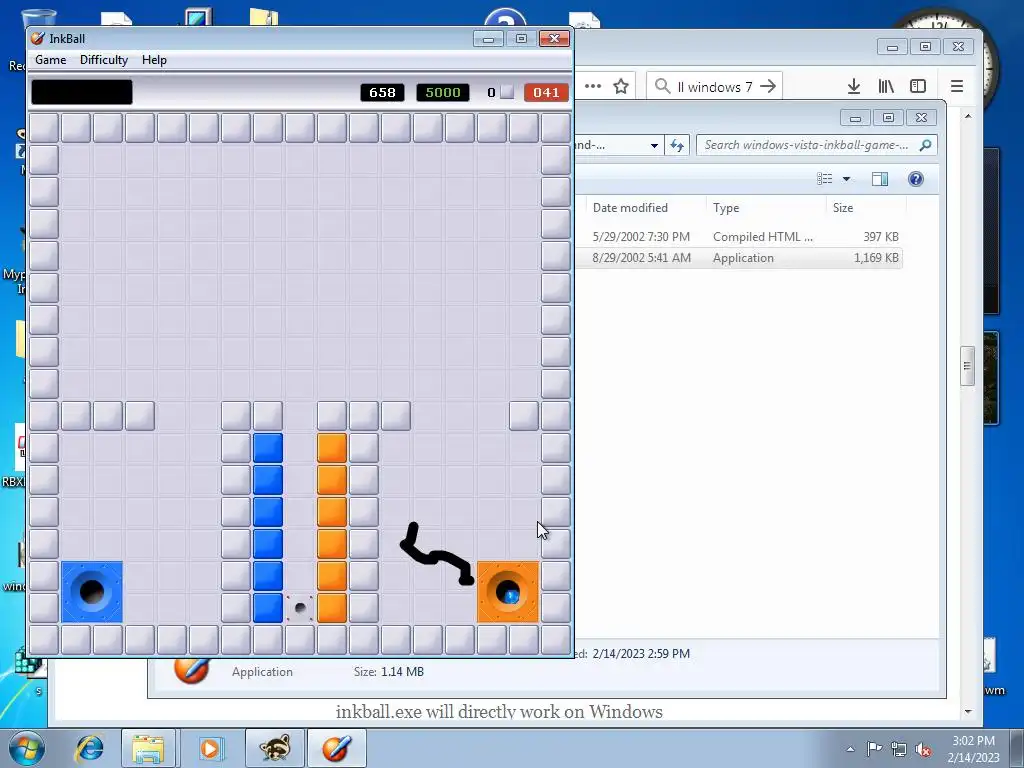Sort by Size column header
The width and height of the screenshot is (1024, 768).
(843, 208)
